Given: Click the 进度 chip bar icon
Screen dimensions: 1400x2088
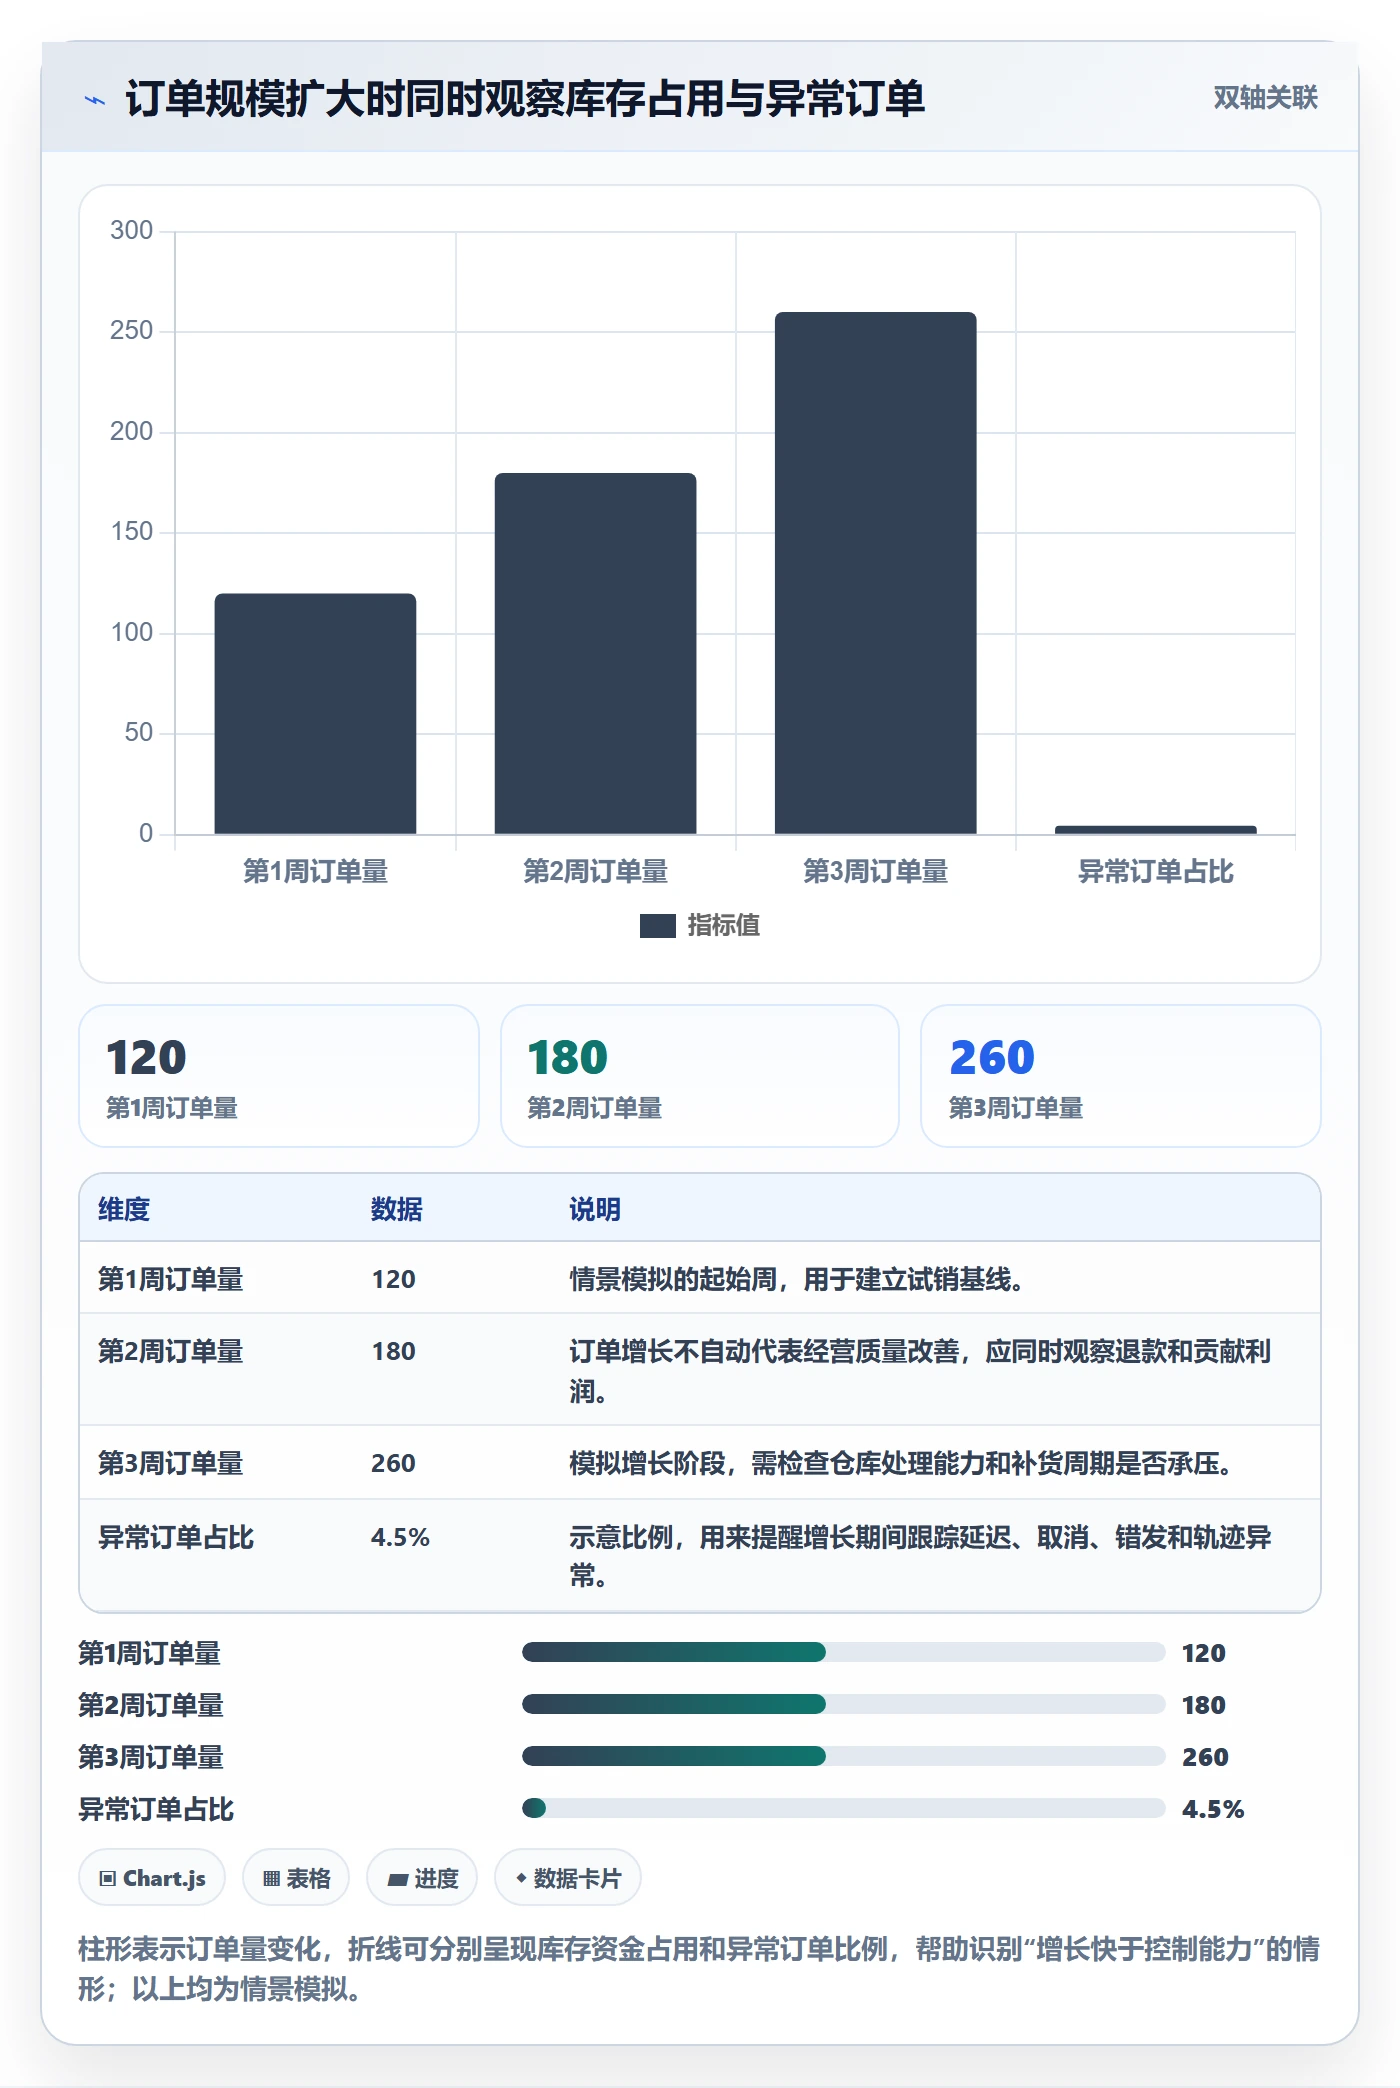Looking at the screenshot, I should pyautogui.click(x=398, y=1879).
